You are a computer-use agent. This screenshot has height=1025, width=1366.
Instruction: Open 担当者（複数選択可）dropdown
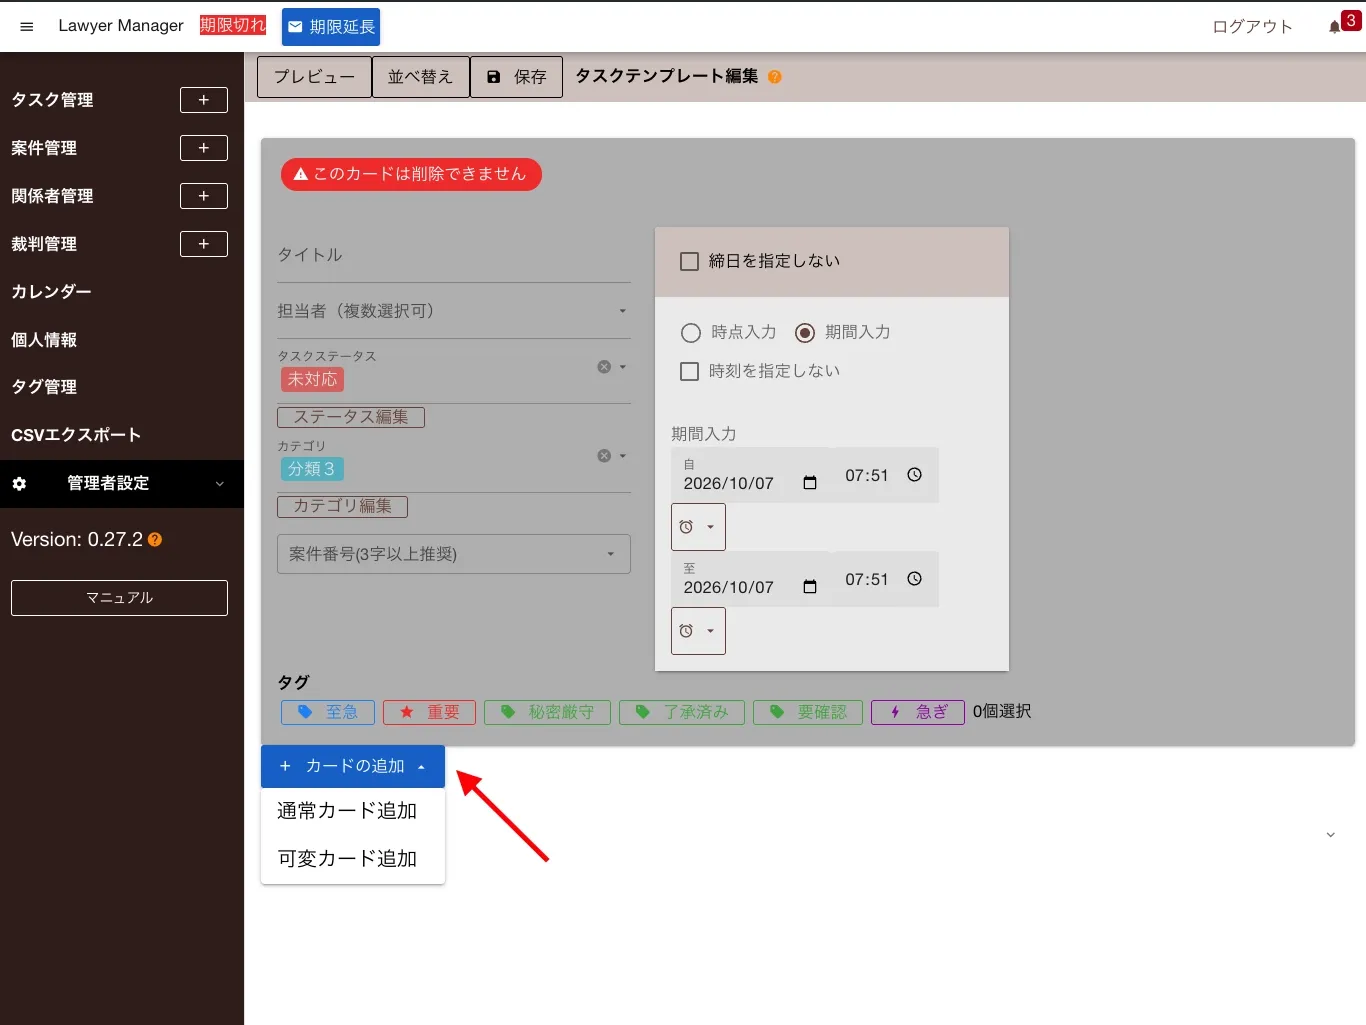454,311
